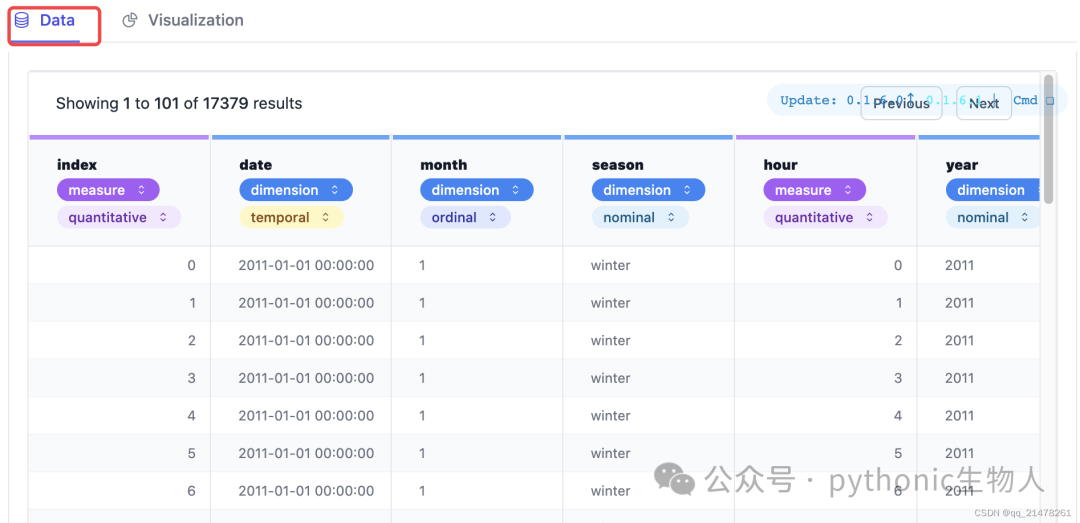Click the database icon beside Data
The height and width of the screenshot is (523, 1080).
[22, 21]
